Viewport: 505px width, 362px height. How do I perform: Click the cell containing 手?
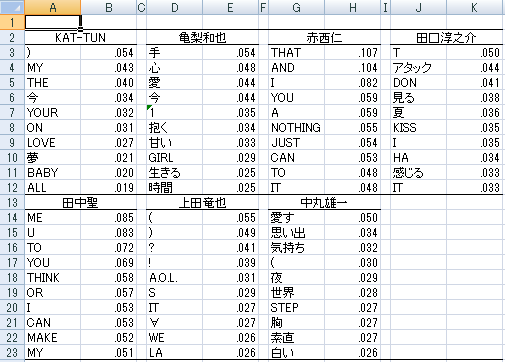click(x=174, y=52)
